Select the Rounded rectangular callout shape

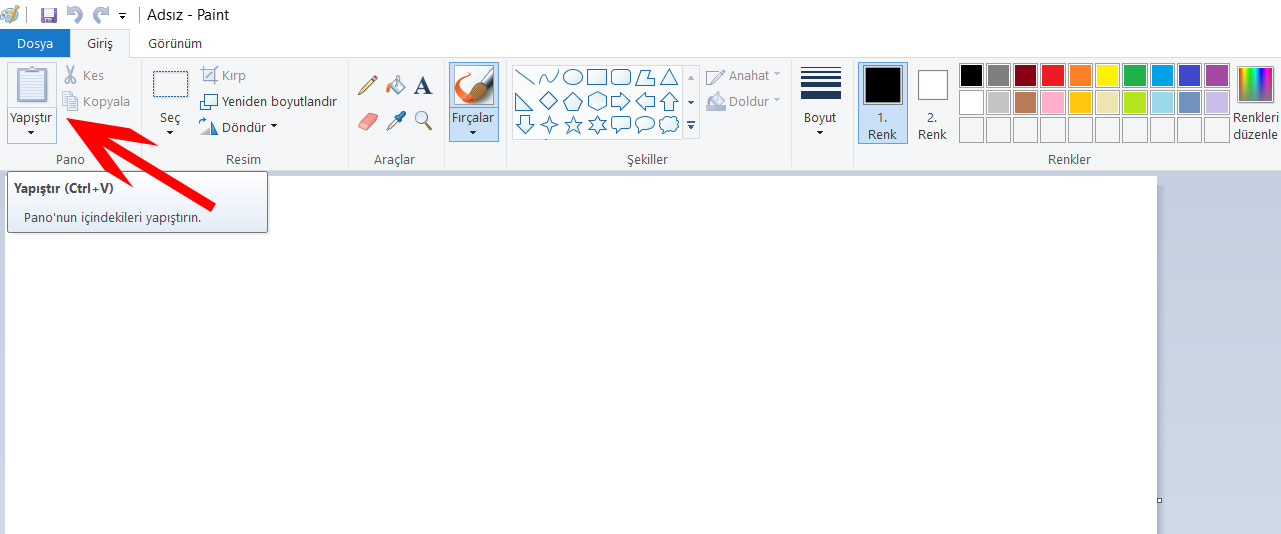(621, 125)
